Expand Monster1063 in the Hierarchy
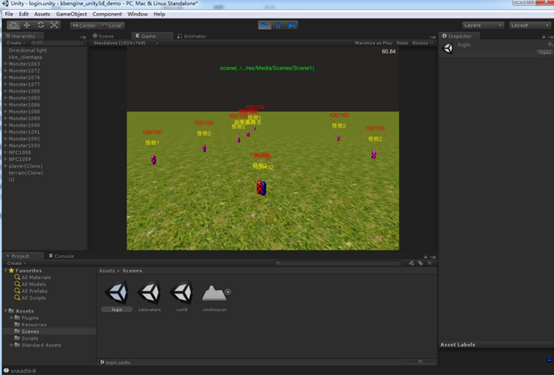The image size is (554, 375). 6,64
